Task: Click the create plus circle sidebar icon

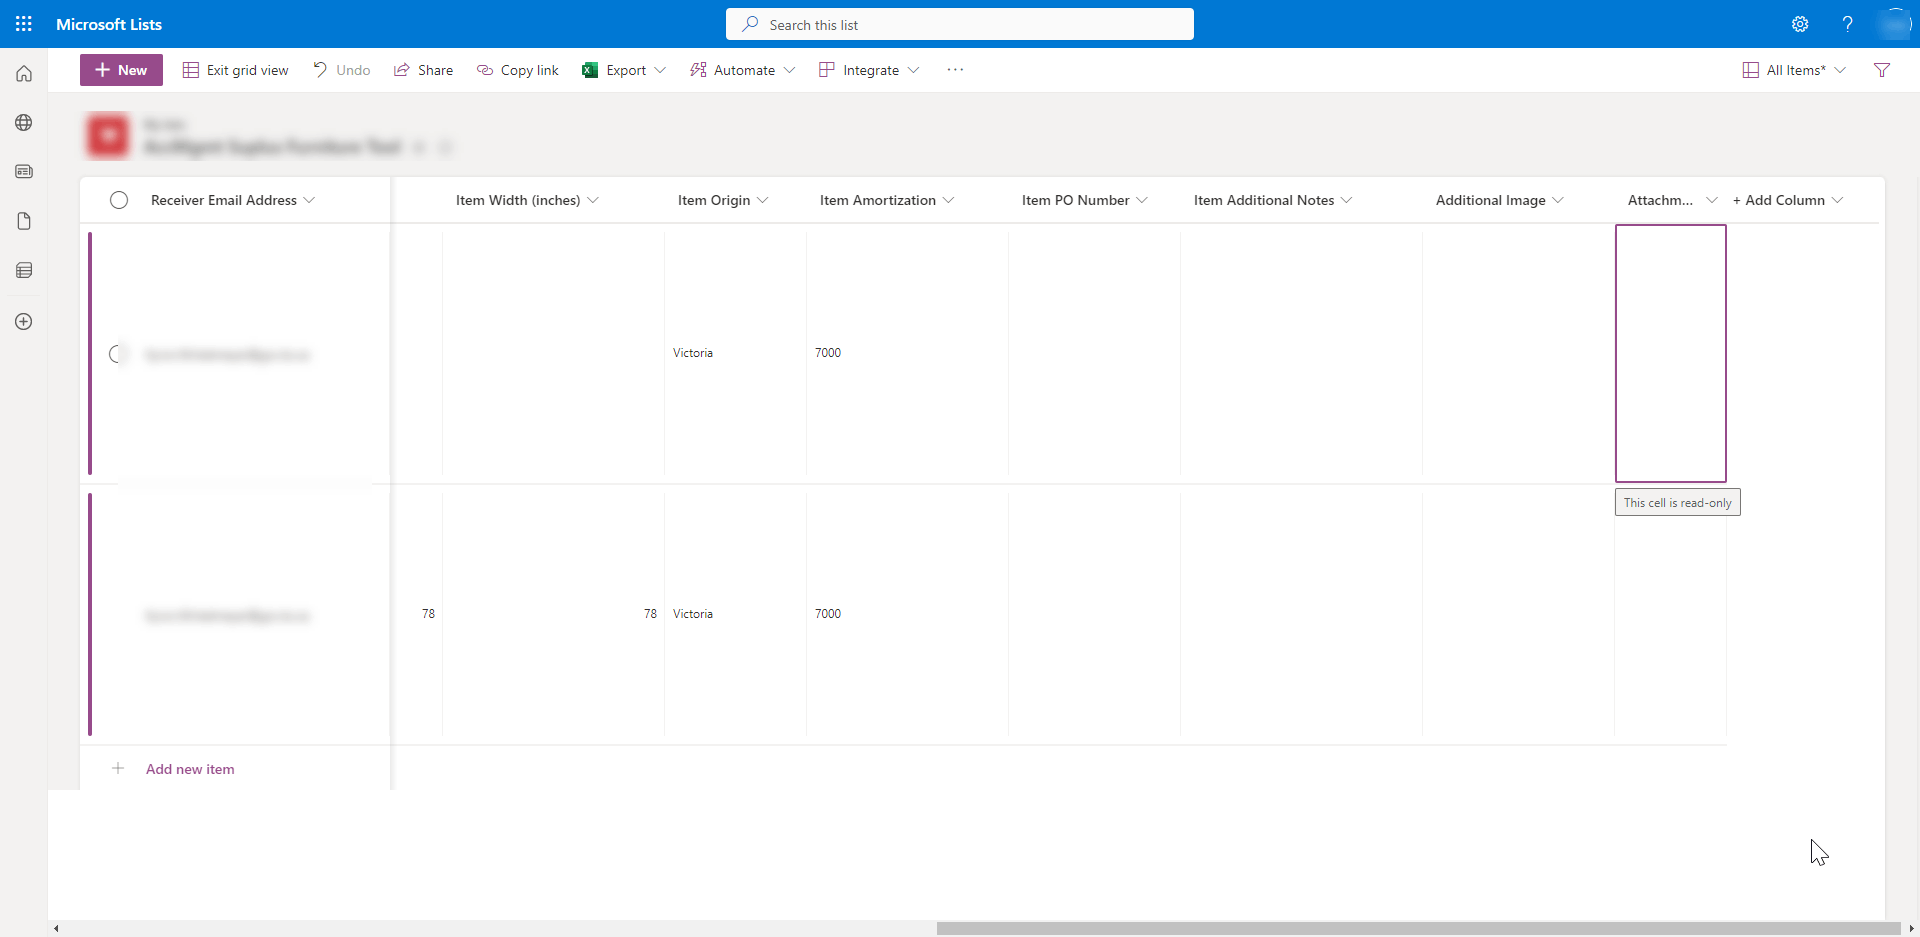Action: click(x=24, y=322)
